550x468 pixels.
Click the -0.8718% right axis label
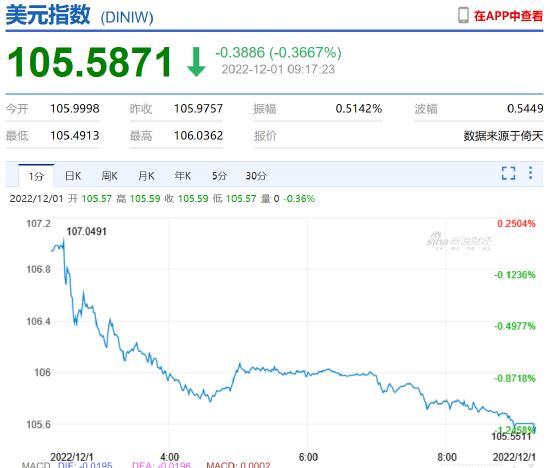tap(515, 378)
